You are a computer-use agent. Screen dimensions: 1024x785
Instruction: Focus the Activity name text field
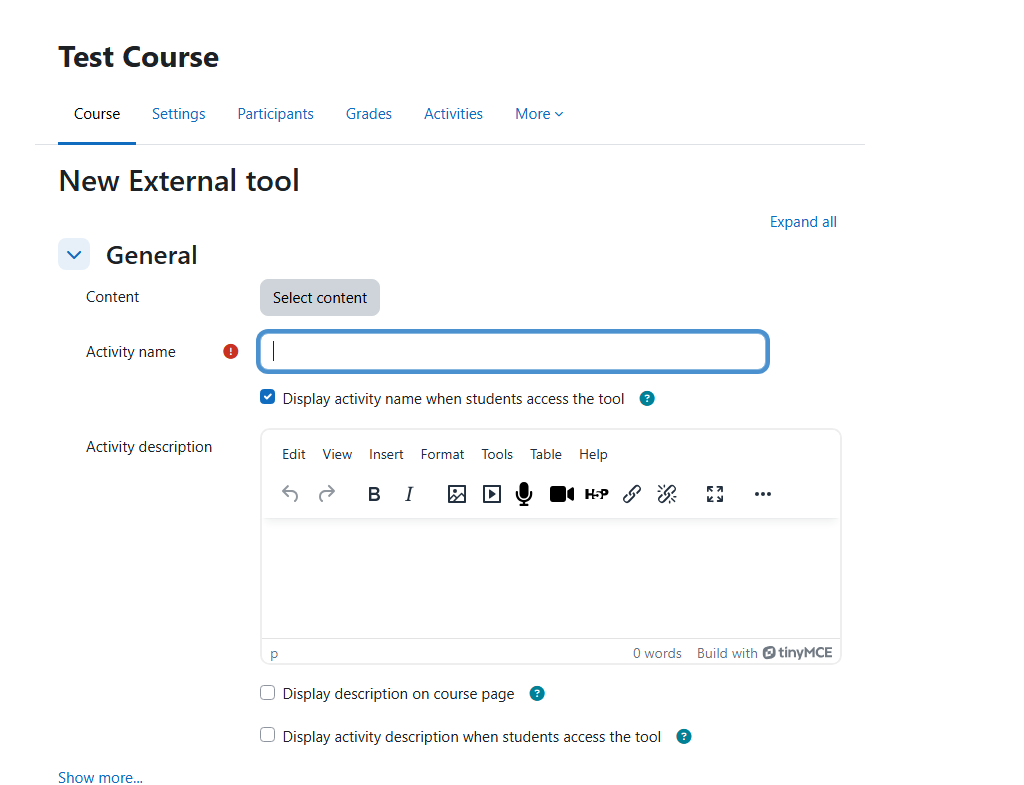tap(513, 352)
